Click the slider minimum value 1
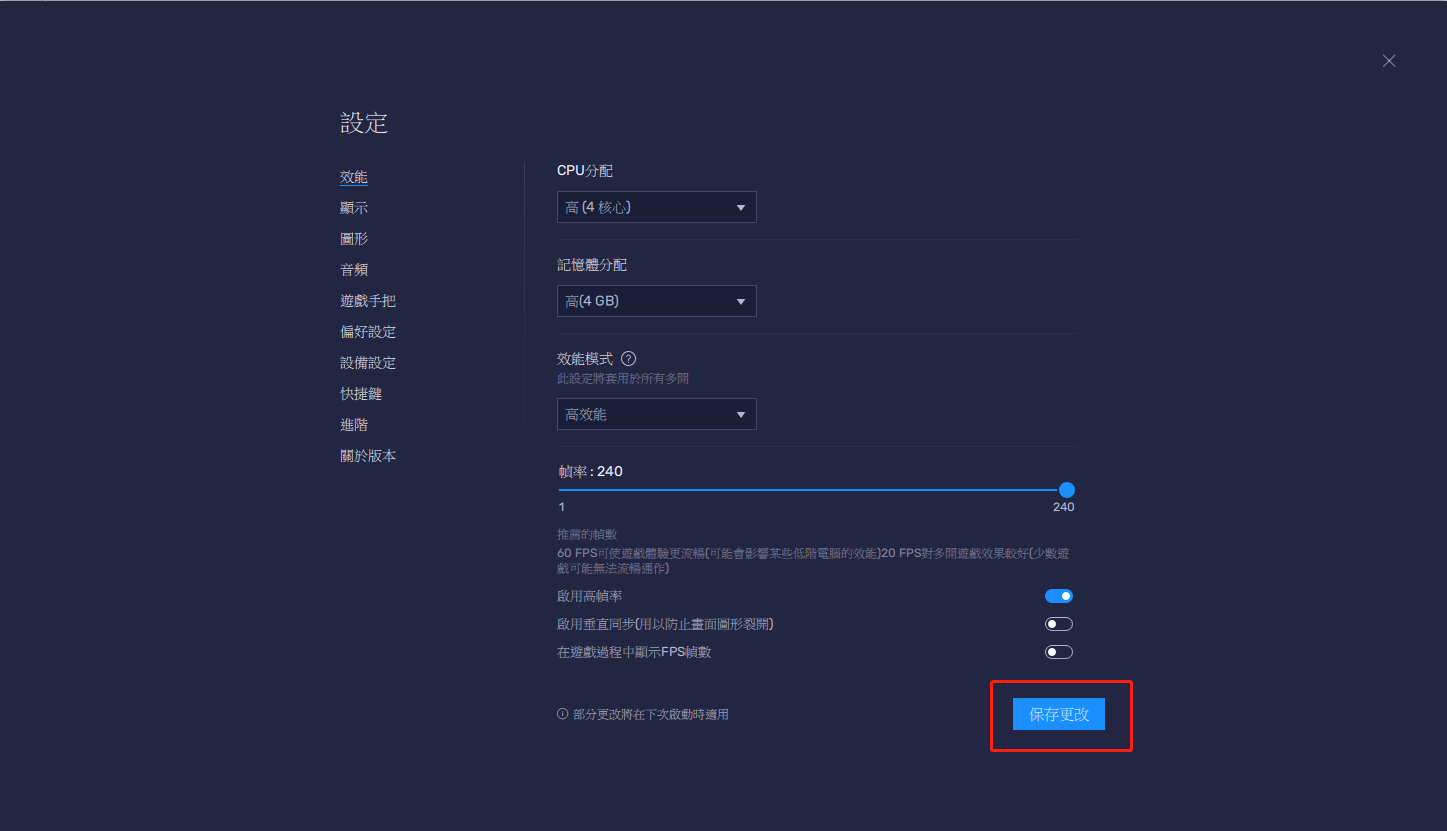This screenshot has height=831, width=1447. click(x=562, y=507)
